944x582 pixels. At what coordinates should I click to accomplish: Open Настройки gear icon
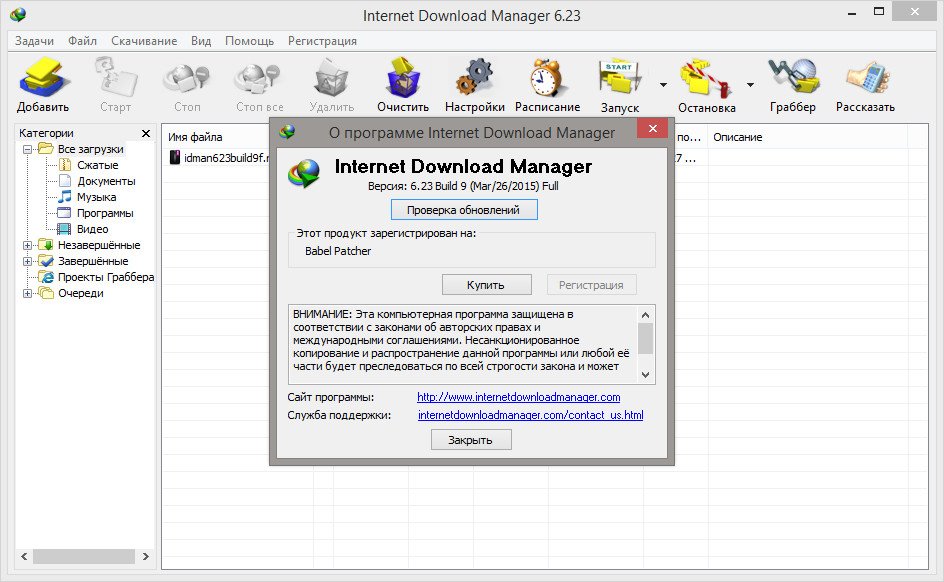click(475, 78)
